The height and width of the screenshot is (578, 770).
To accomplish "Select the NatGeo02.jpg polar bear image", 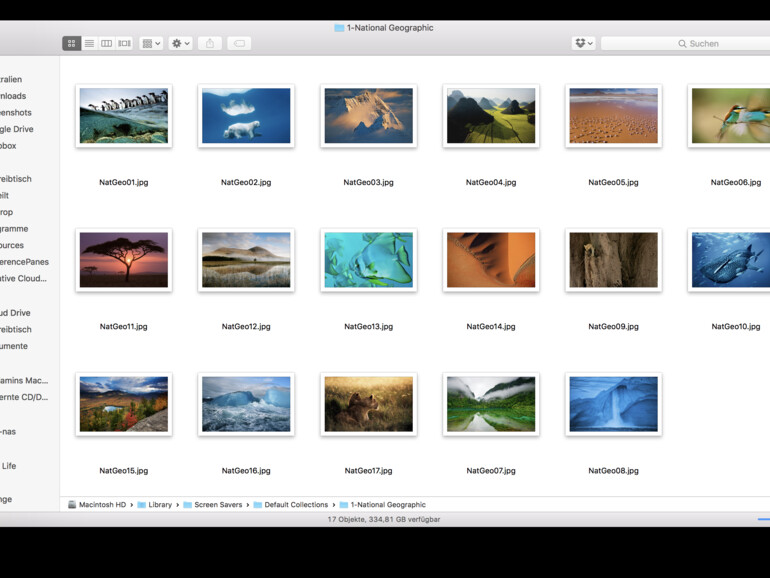I will tap(246, 116).
